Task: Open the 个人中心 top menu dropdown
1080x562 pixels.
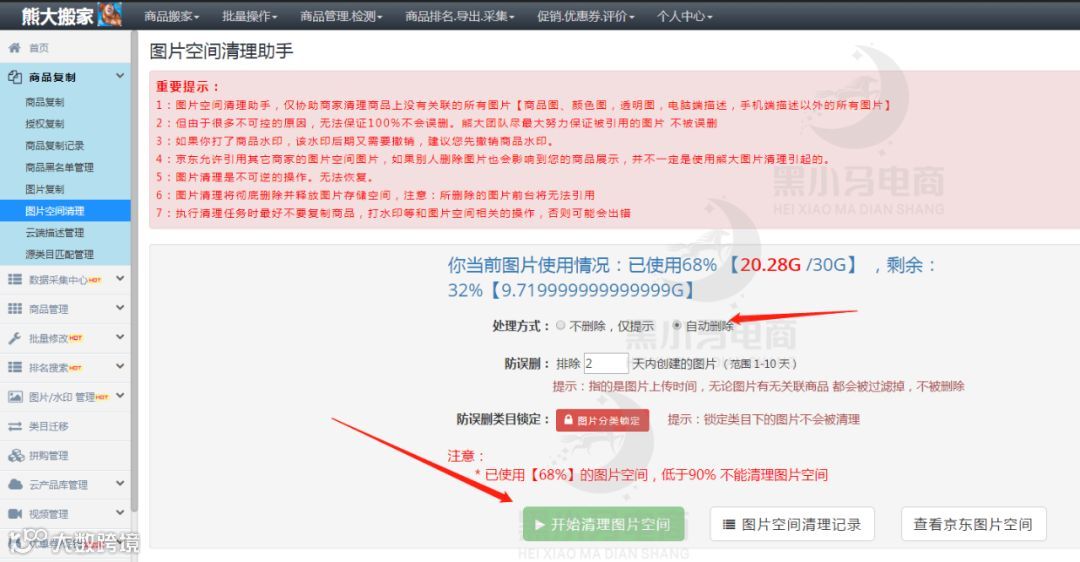Action: point(684,16)
